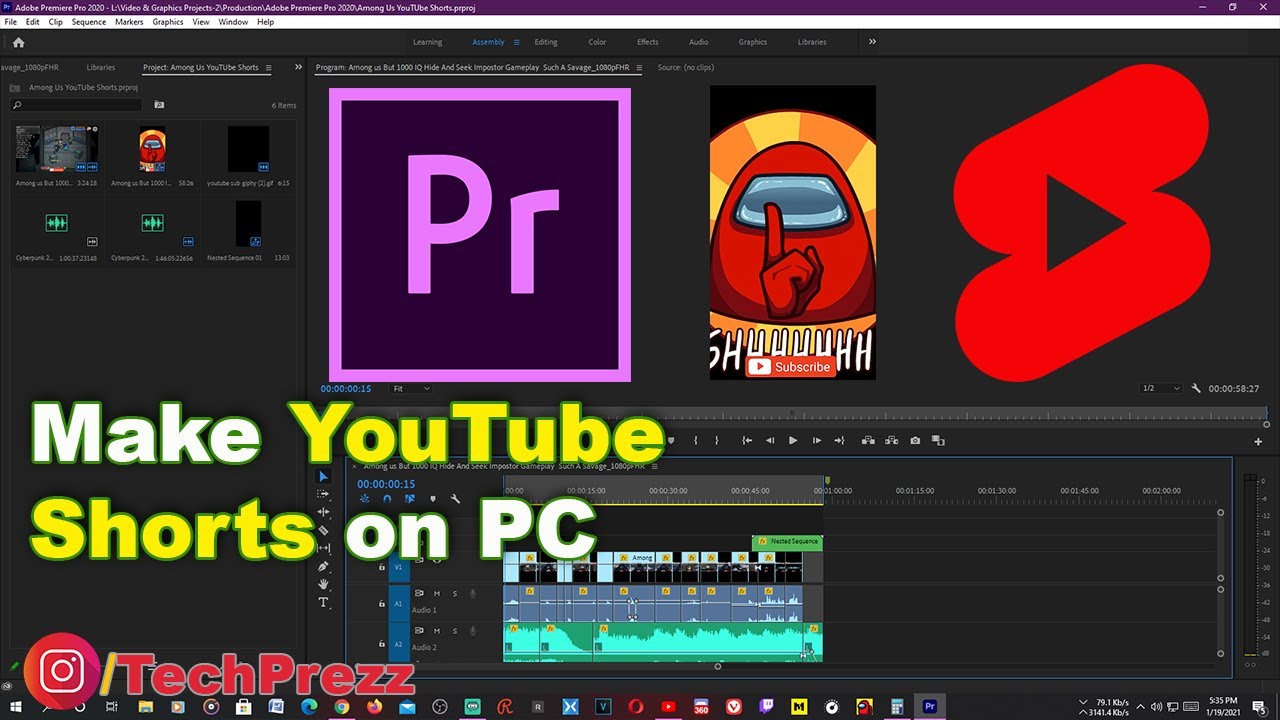This screenshot has height=720, width=1280.
Task: Switch to the Editing workspace
Action: pos(546,42)
